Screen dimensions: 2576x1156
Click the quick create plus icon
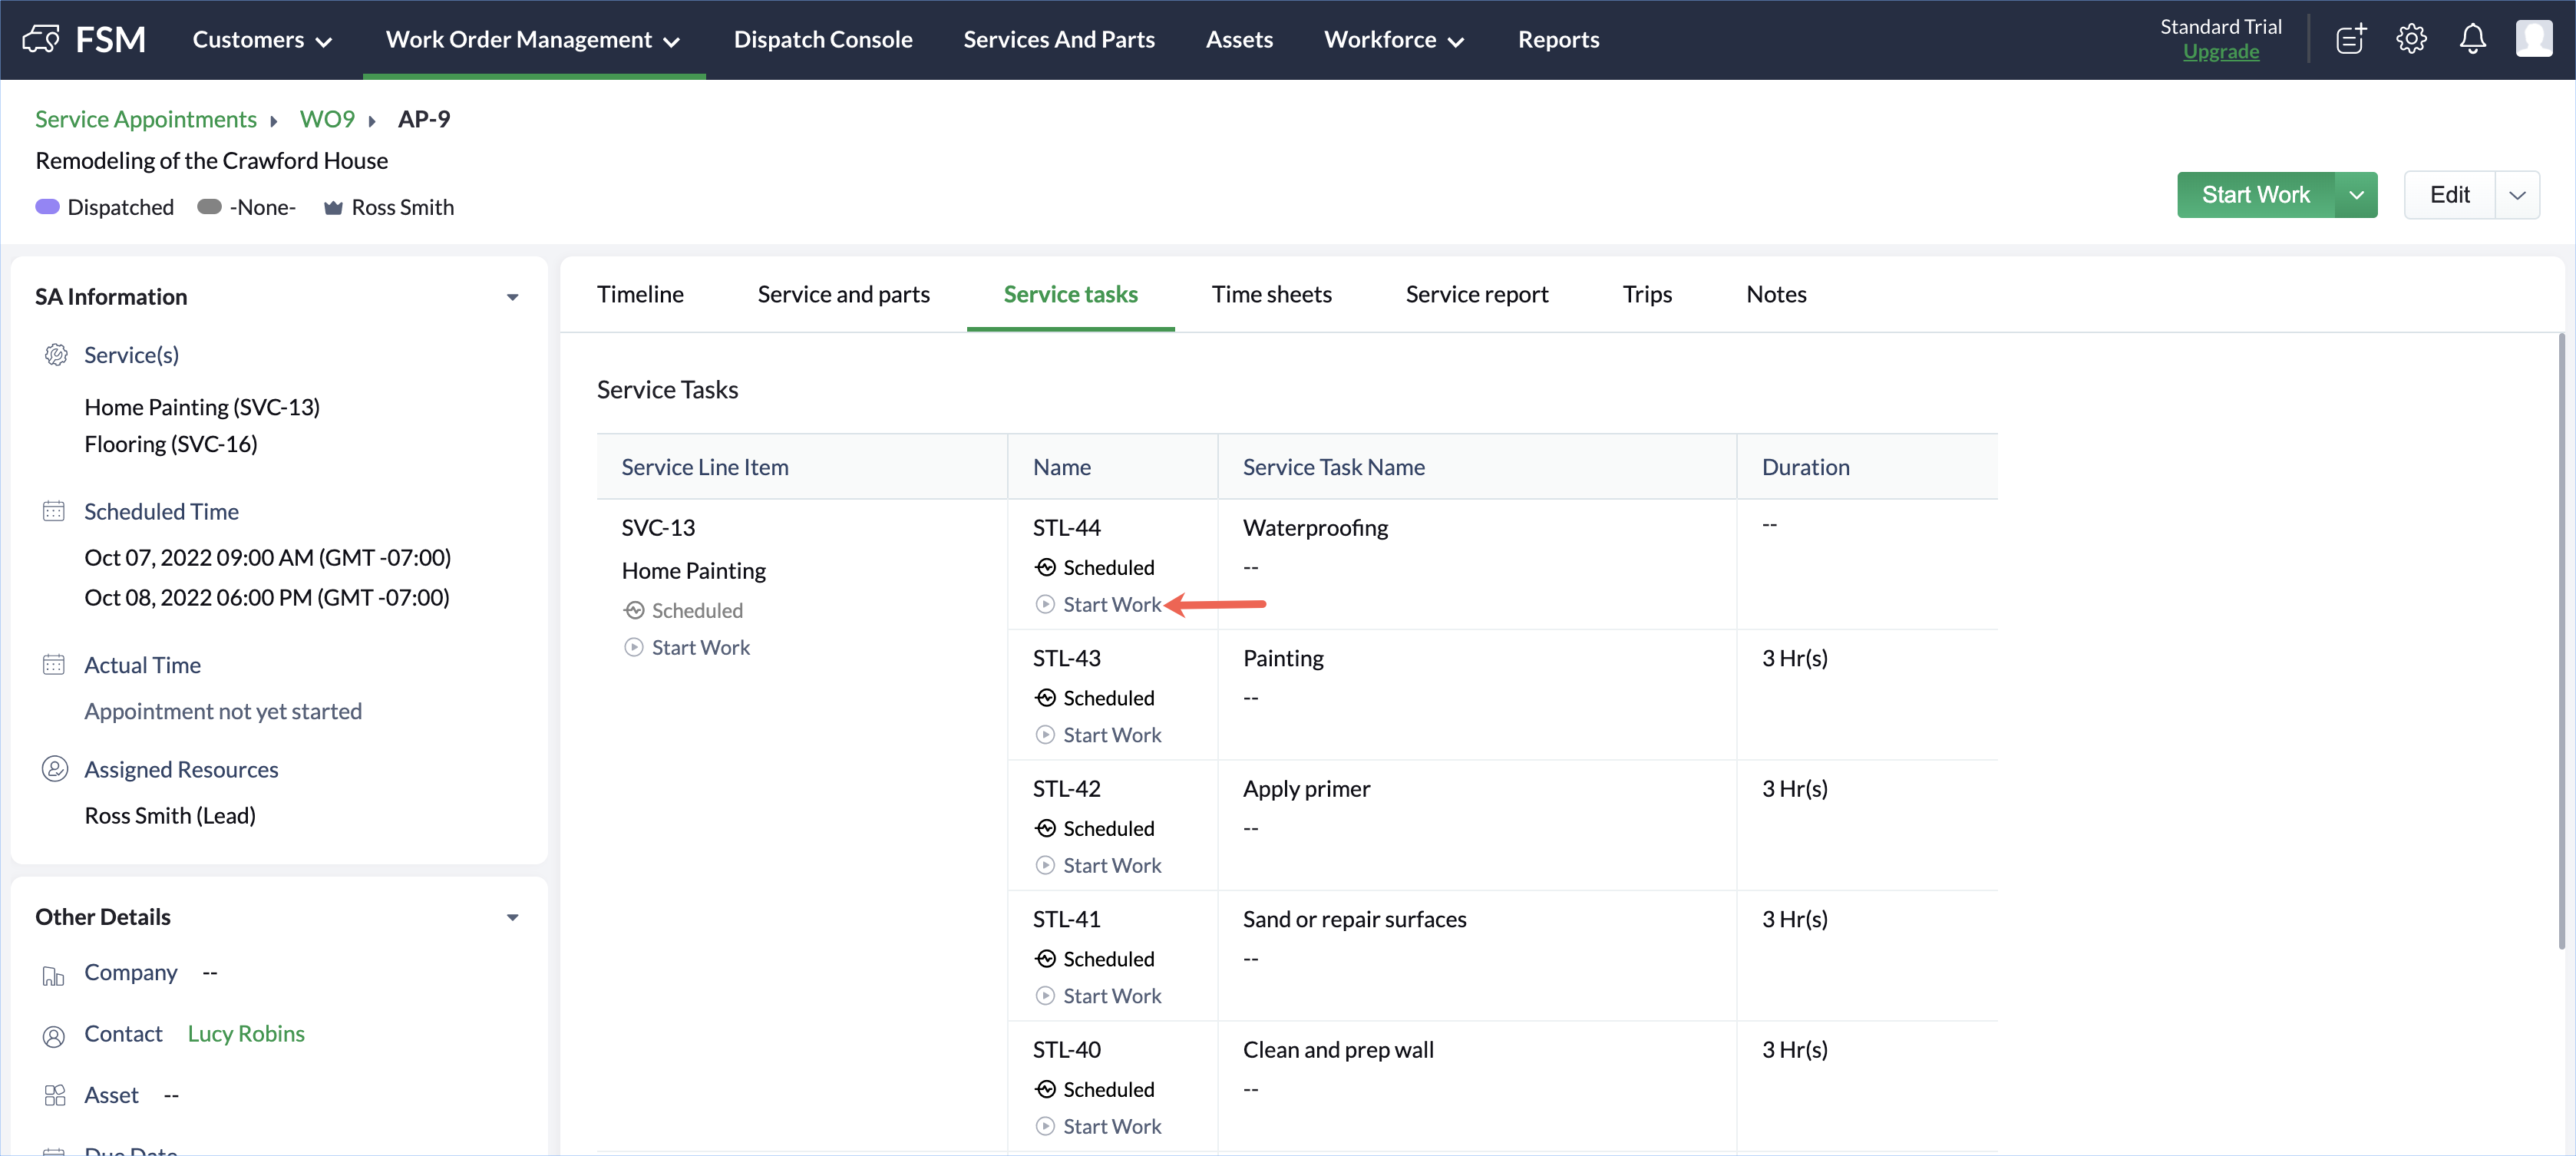pos(2350,39)
